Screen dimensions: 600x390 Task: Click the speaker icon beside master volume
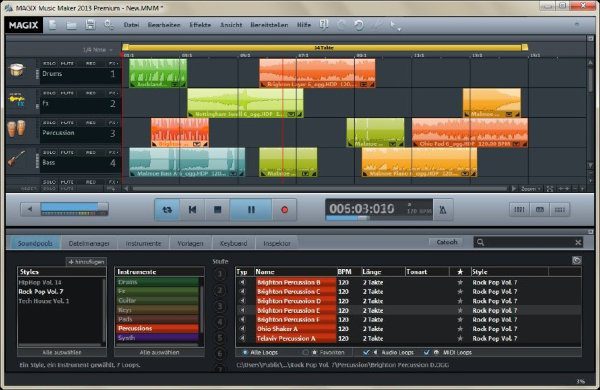30,209
